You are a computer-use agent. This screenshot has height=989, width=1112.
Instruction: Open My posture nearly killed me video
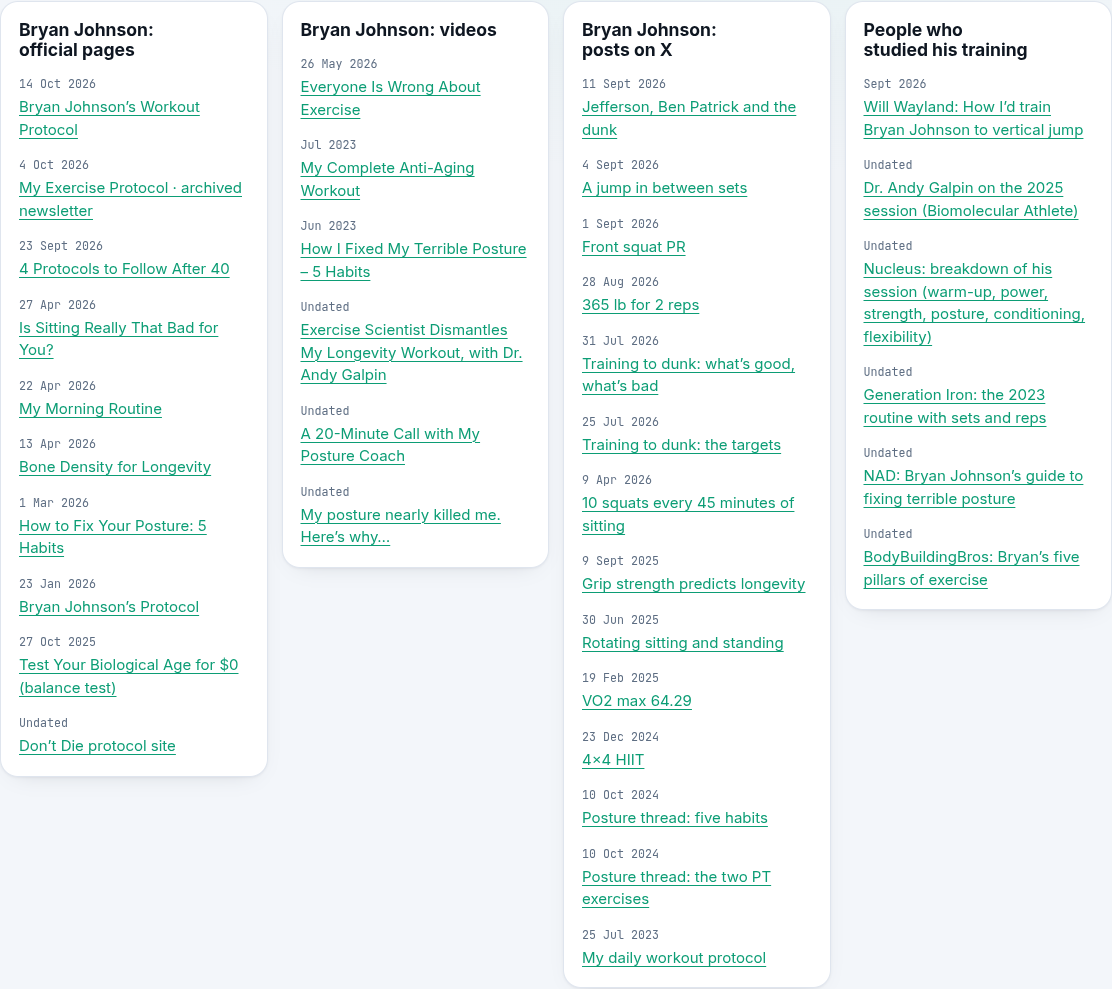click(401, 526)
